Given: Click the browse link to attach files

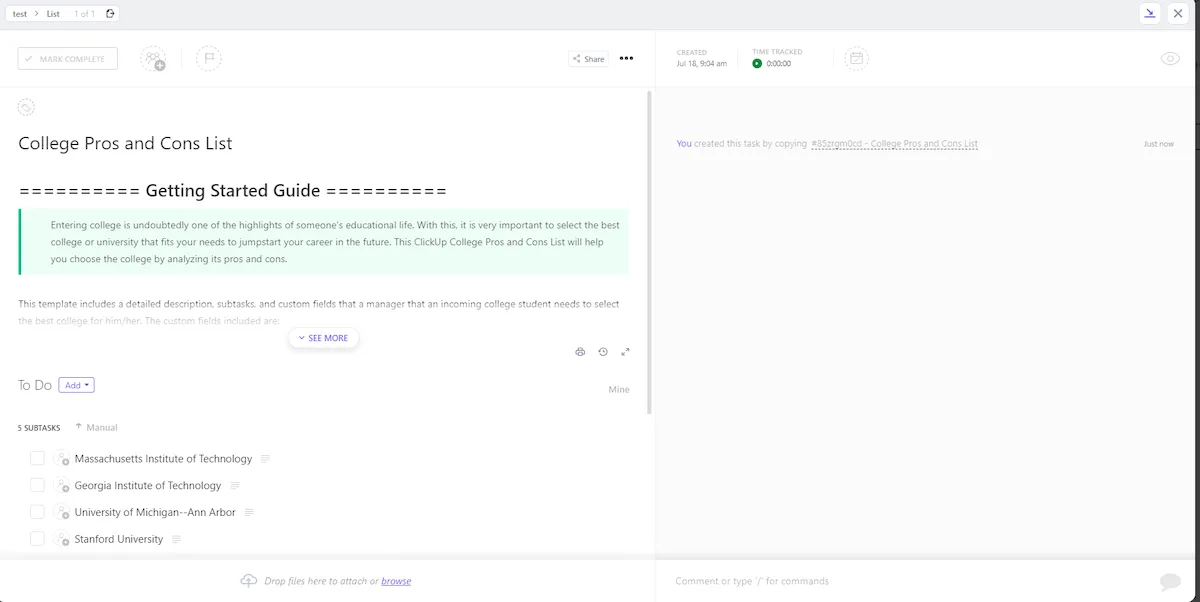Looking at the screenshot, I should [396, 581].
